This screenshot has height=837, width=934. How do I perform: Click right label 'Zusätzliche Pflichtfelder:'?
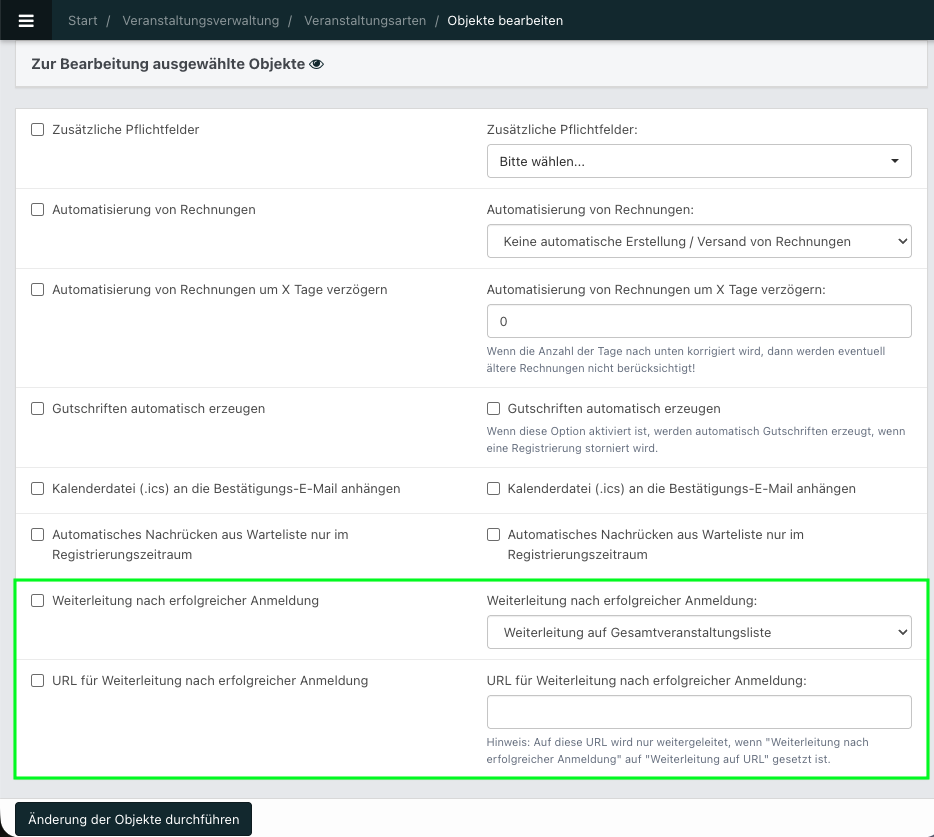point(562,130)
